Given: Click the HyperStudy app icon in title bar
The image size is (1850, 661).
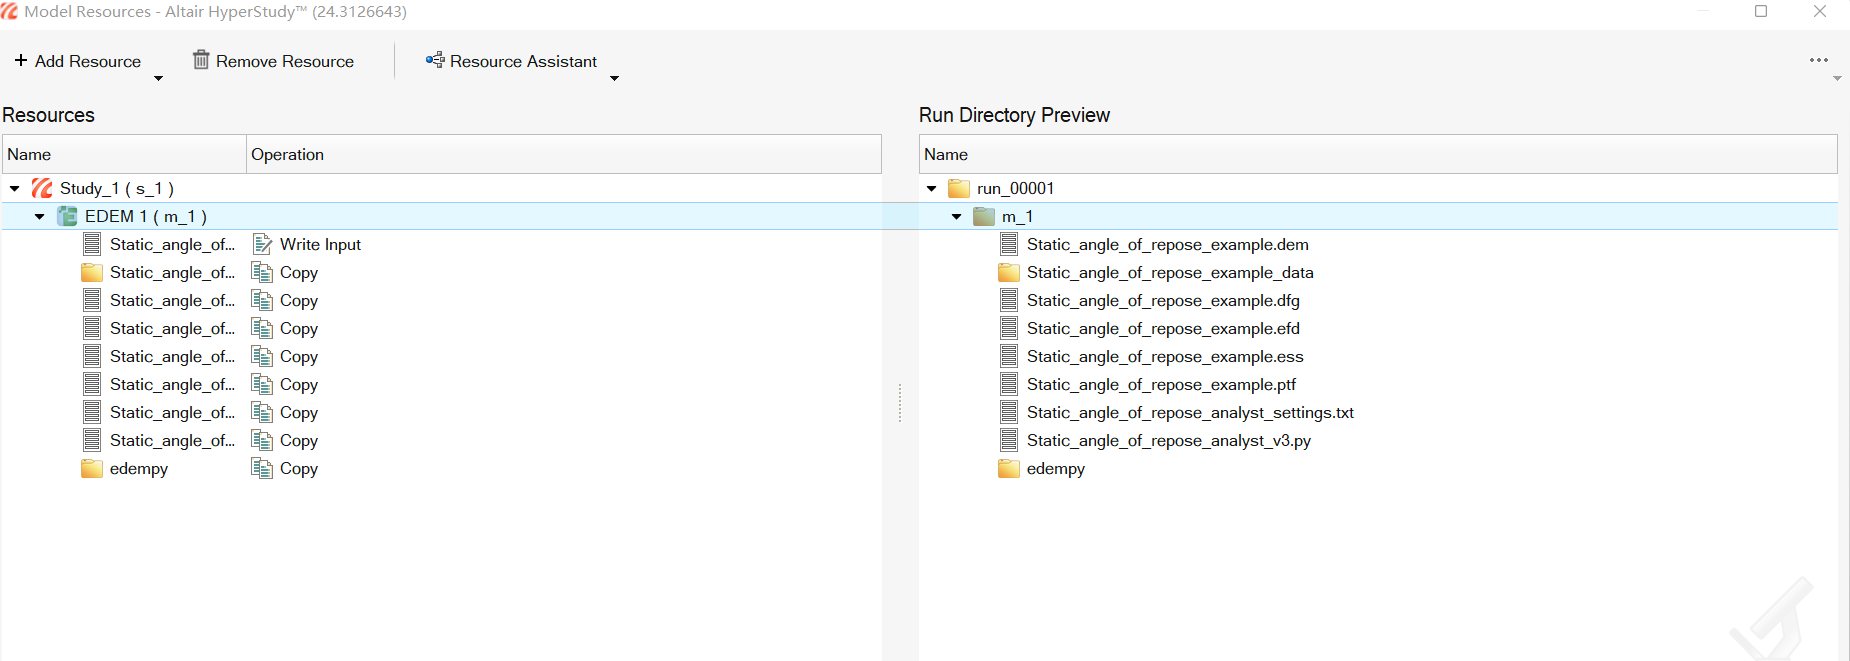Looking at the screenshot, I should click(x=9, y=11).
